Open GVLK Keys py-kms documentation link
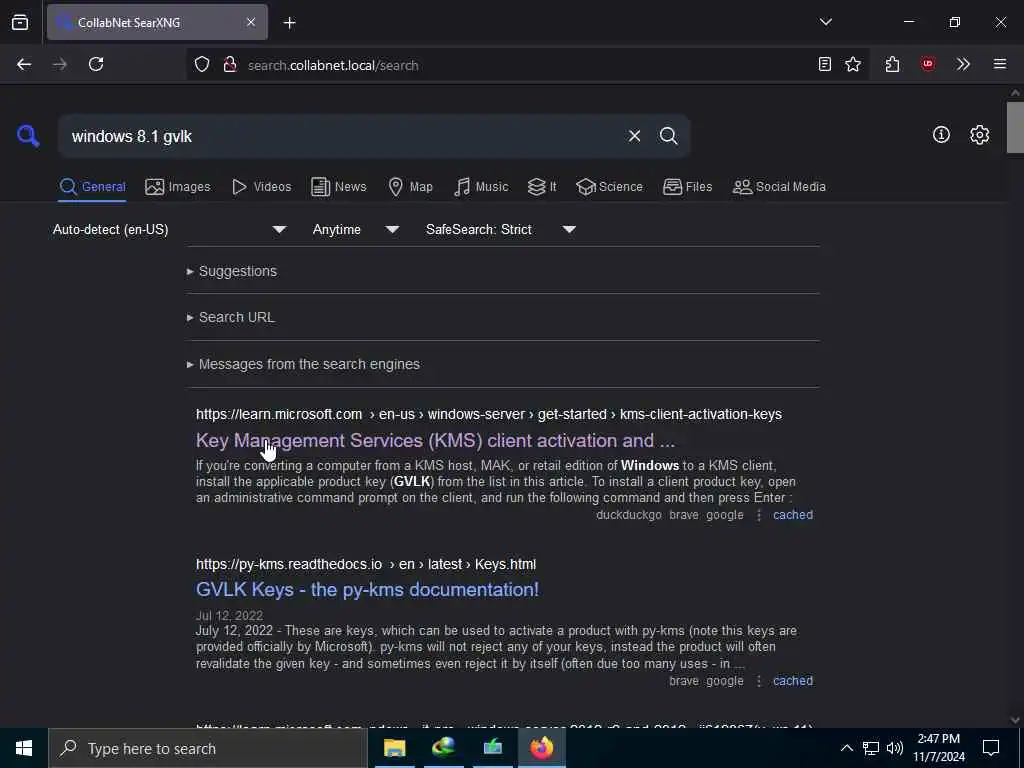This screenshot has width=1024, height=768. pyautogui.click(x=367, y=590)
